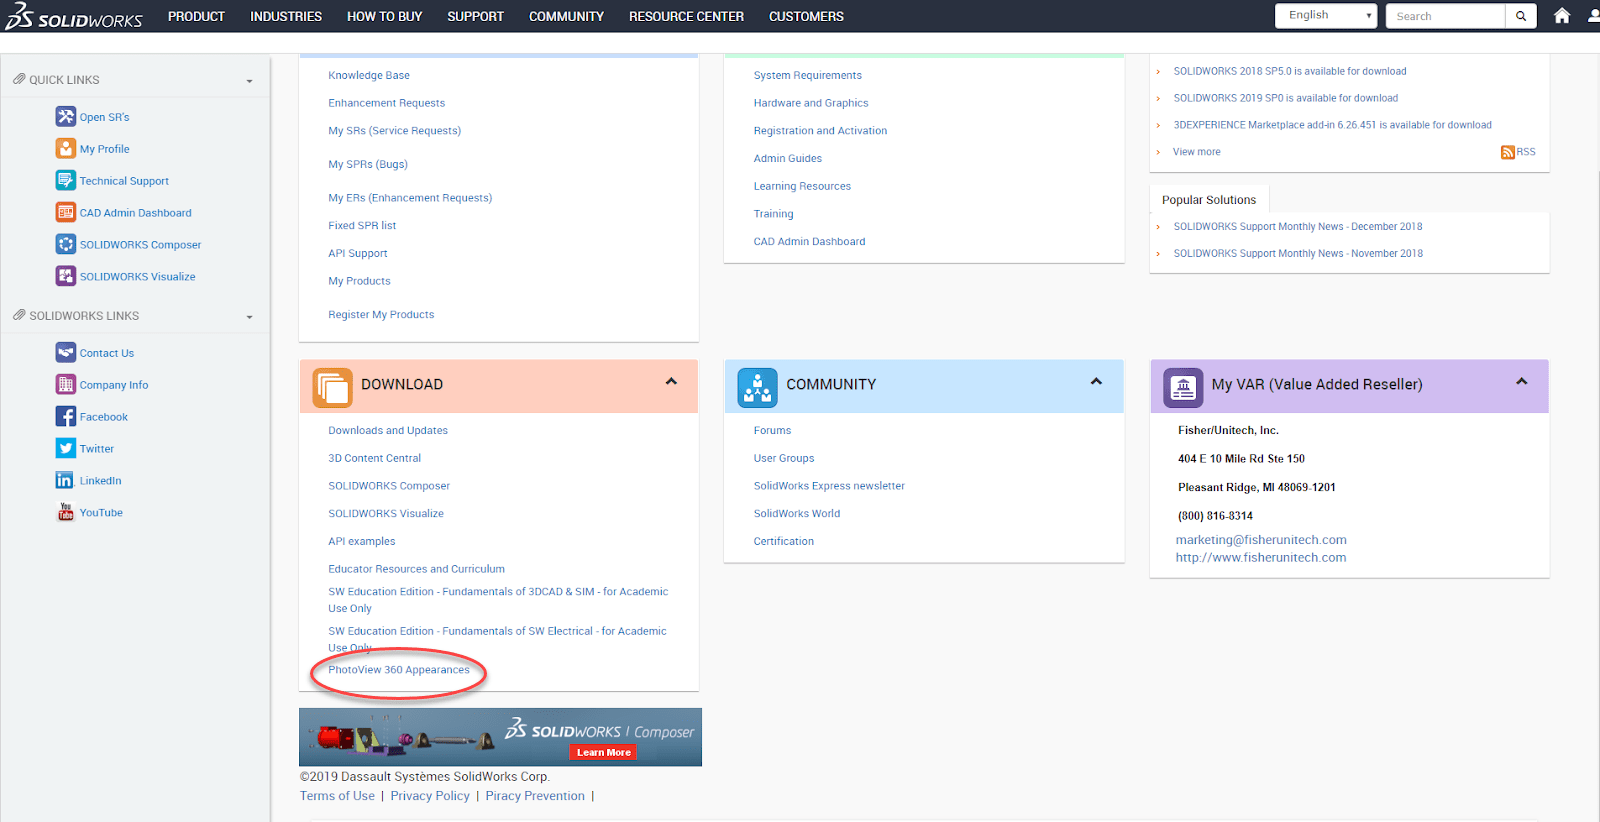Click the Contact Us envelope icon
Screen dimensions: 1600x822
[66, 352]
